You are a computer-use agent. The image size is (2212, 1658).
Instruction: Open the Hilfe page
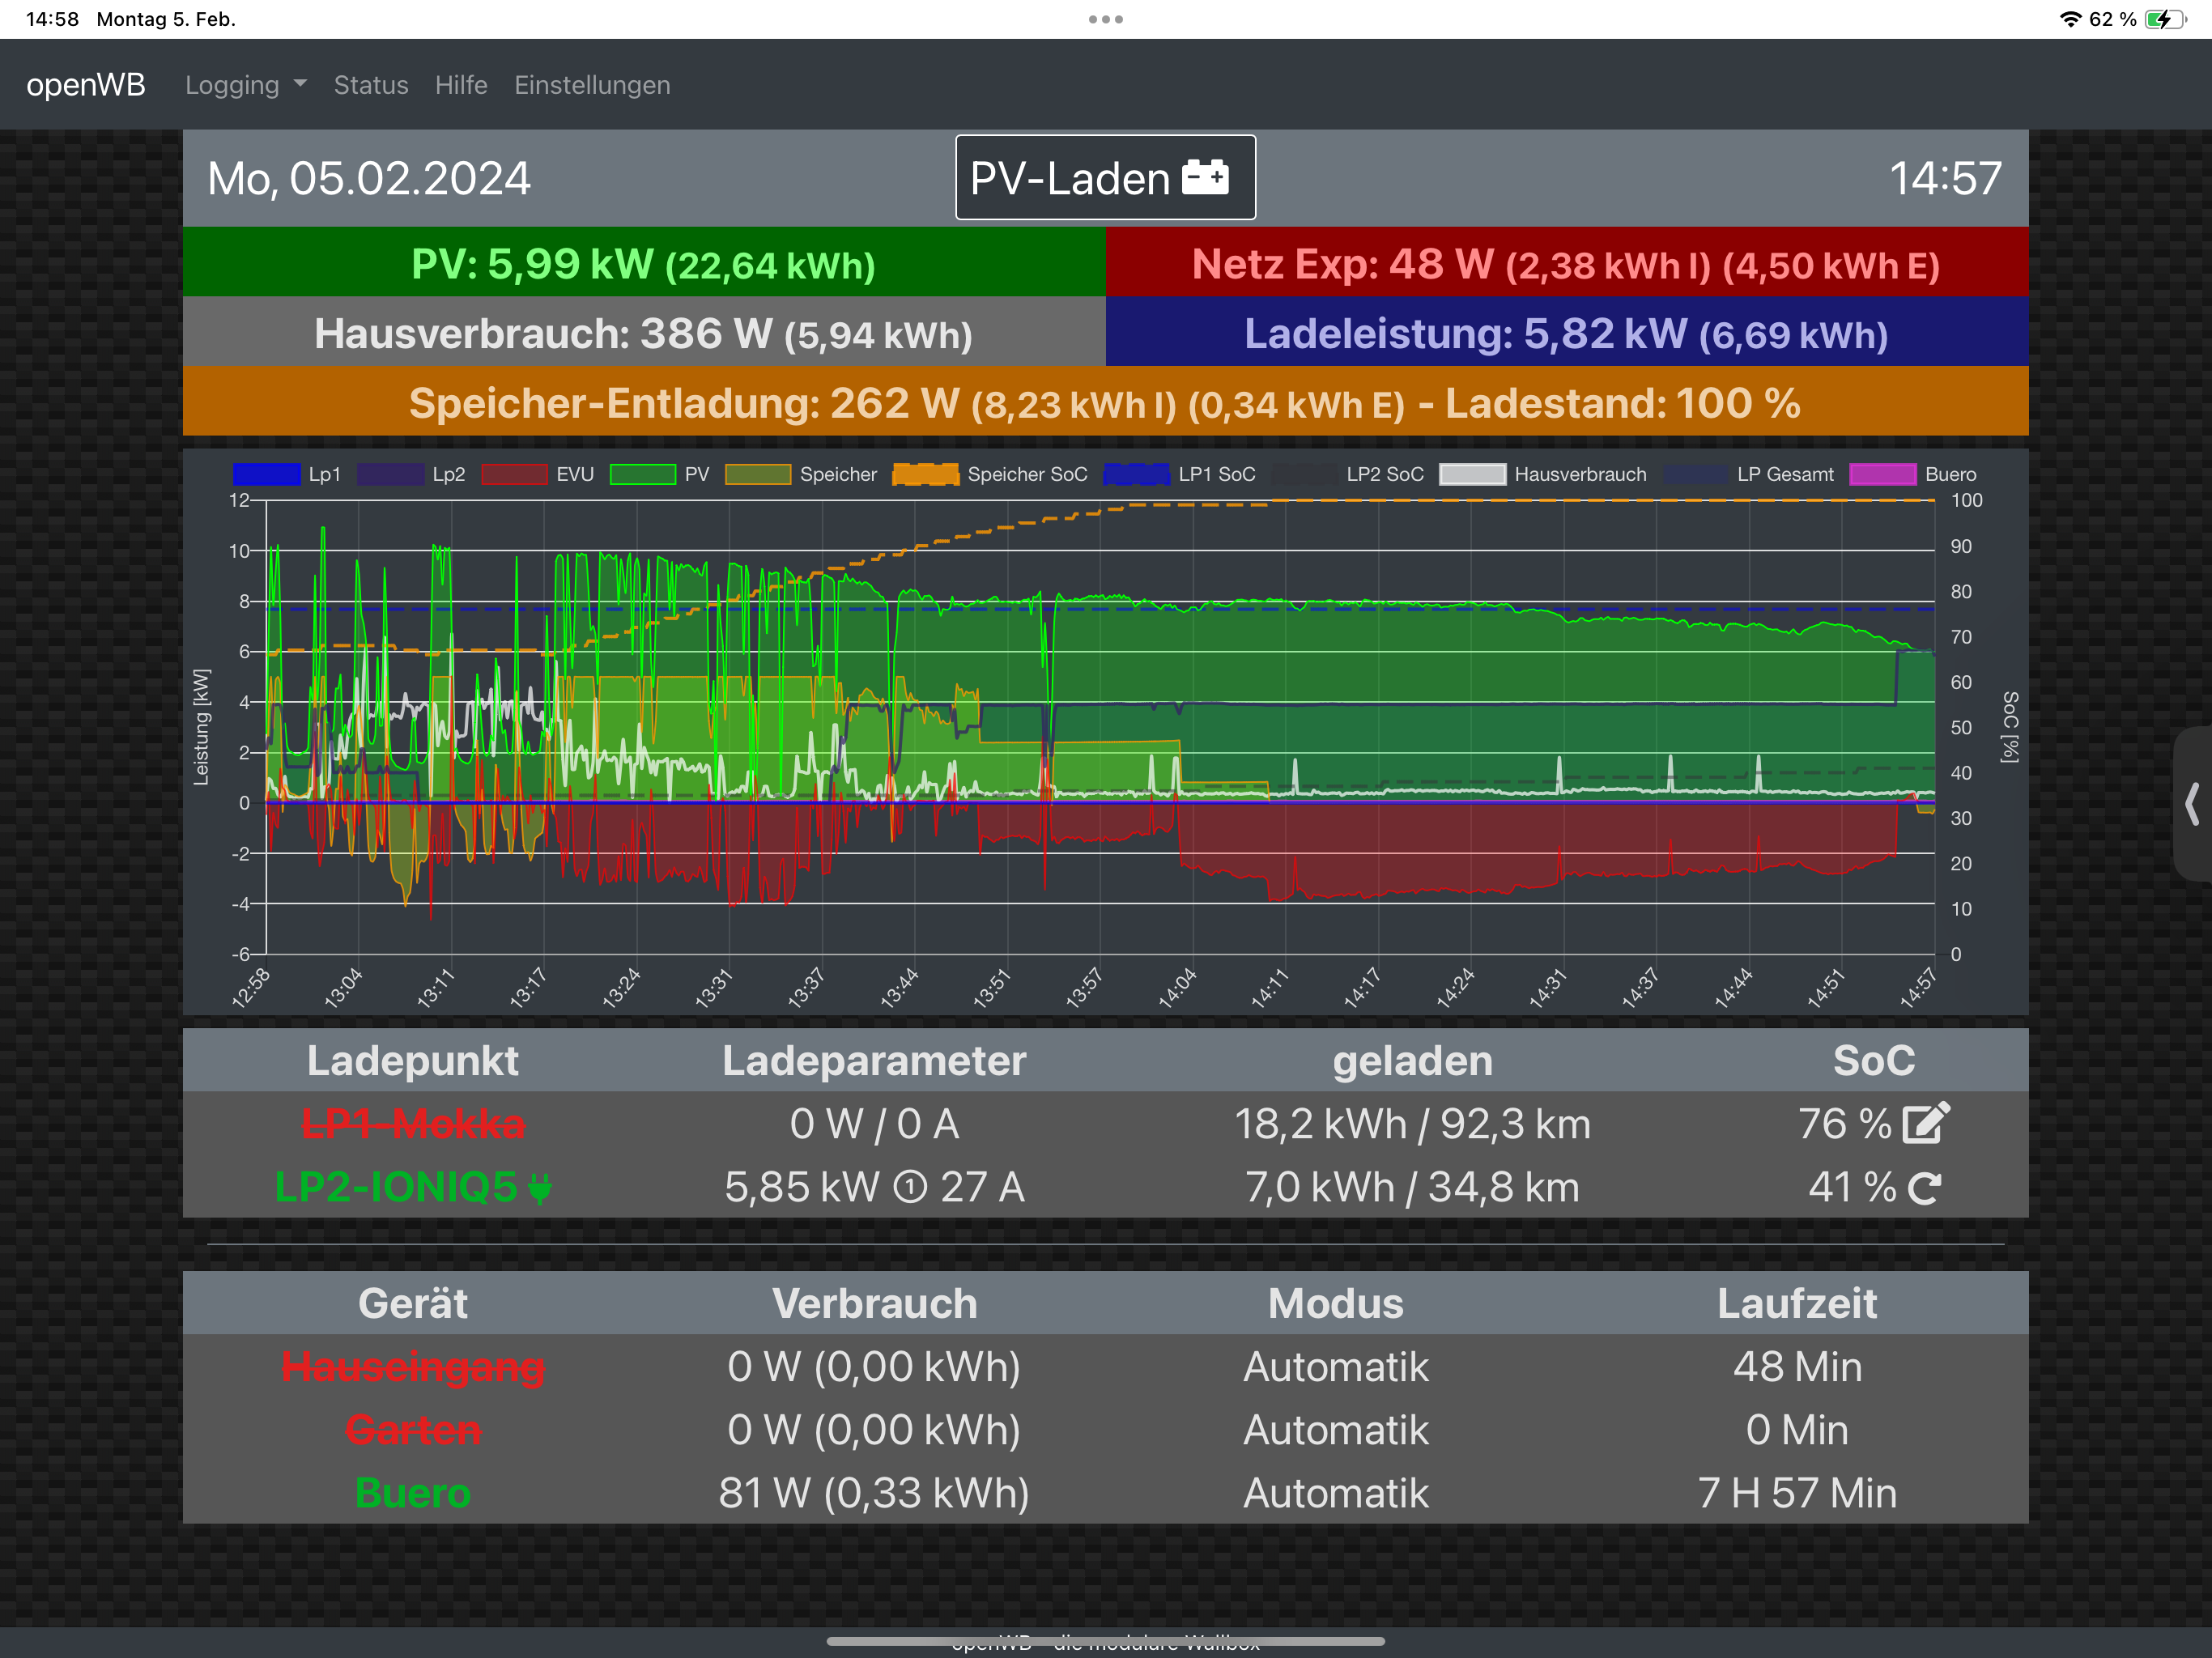[x=461, y=85]
